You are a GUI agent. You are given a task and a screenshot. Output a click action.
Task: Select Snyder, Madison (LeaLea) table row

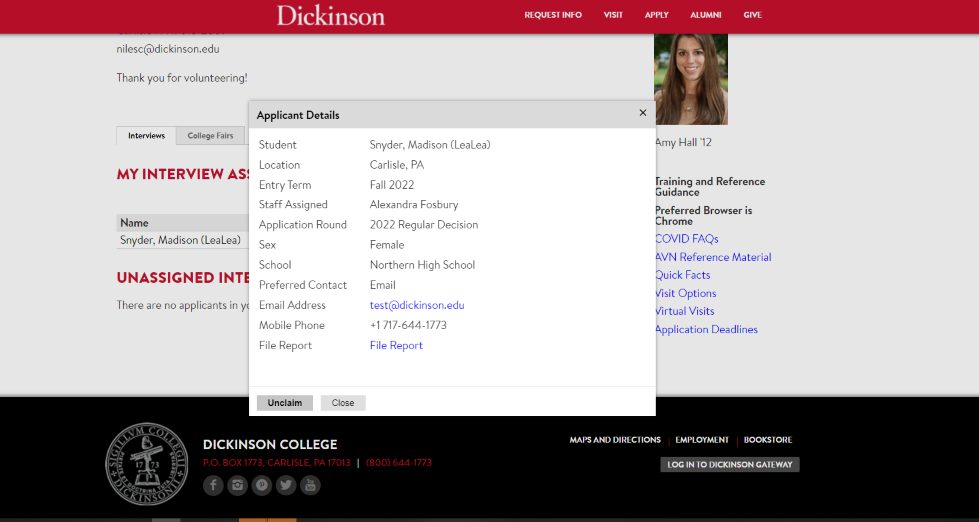pos(182,240)
